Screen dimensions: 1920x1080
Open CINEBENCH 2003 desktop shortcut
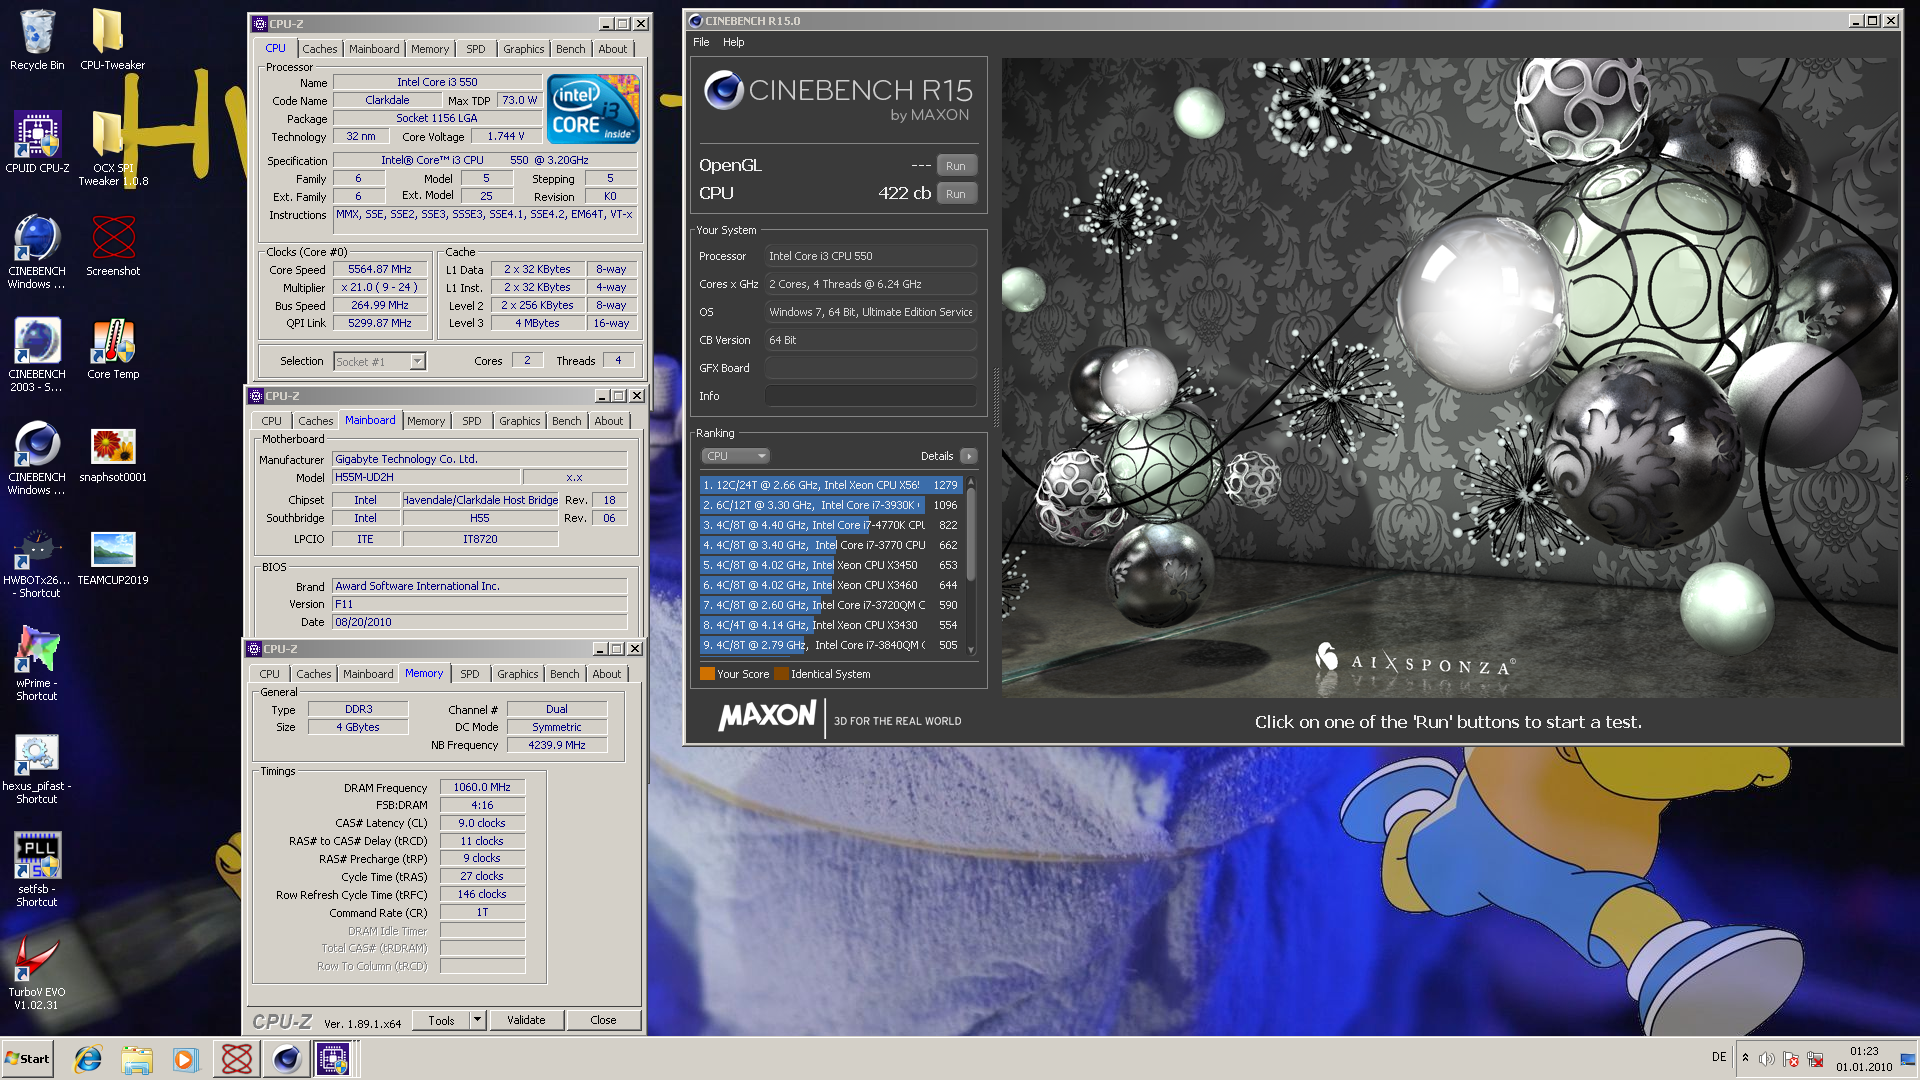(x=37, y=355)
